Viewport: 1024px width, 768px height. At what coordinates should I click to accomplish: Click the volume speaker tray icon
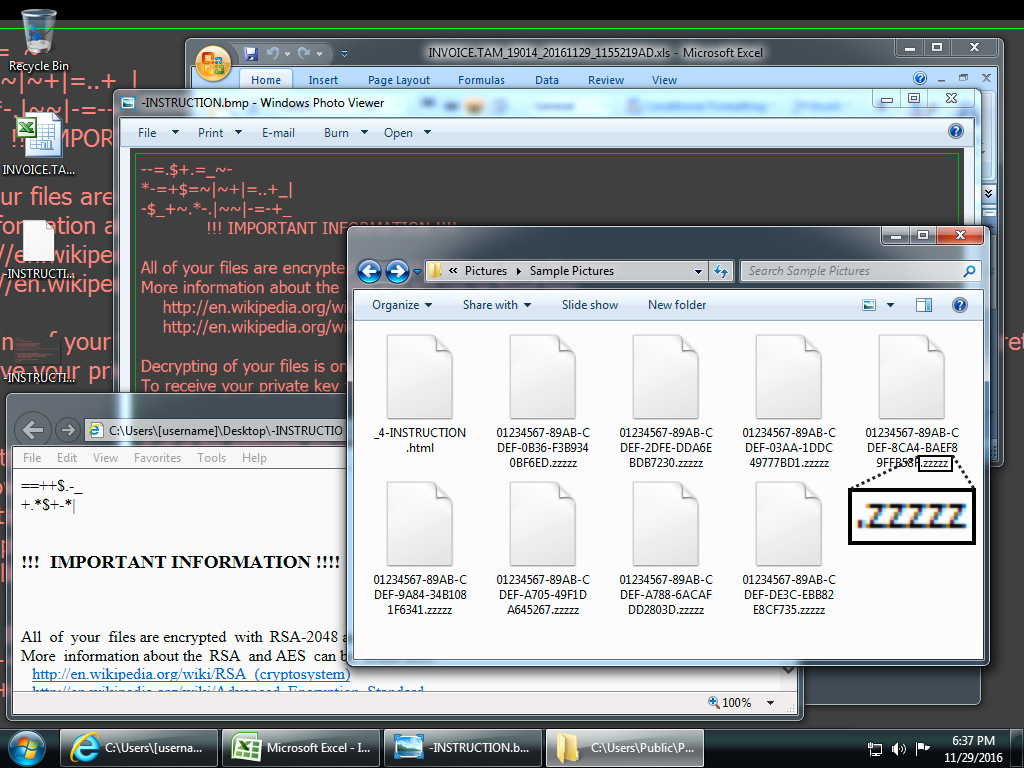[899, 749]
